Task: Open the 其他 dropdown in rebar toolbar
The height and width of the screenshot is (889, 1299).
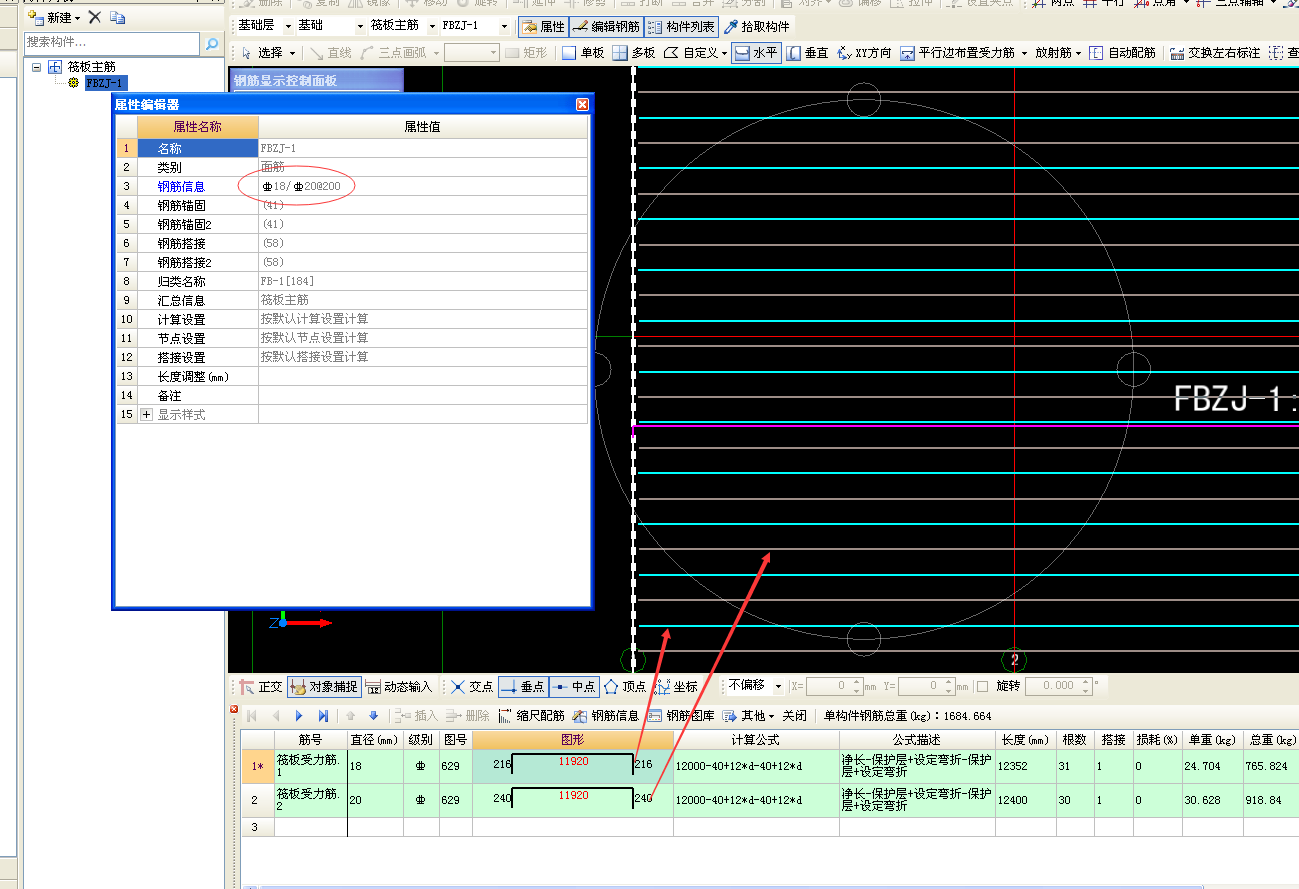Action: click(748, 716)
